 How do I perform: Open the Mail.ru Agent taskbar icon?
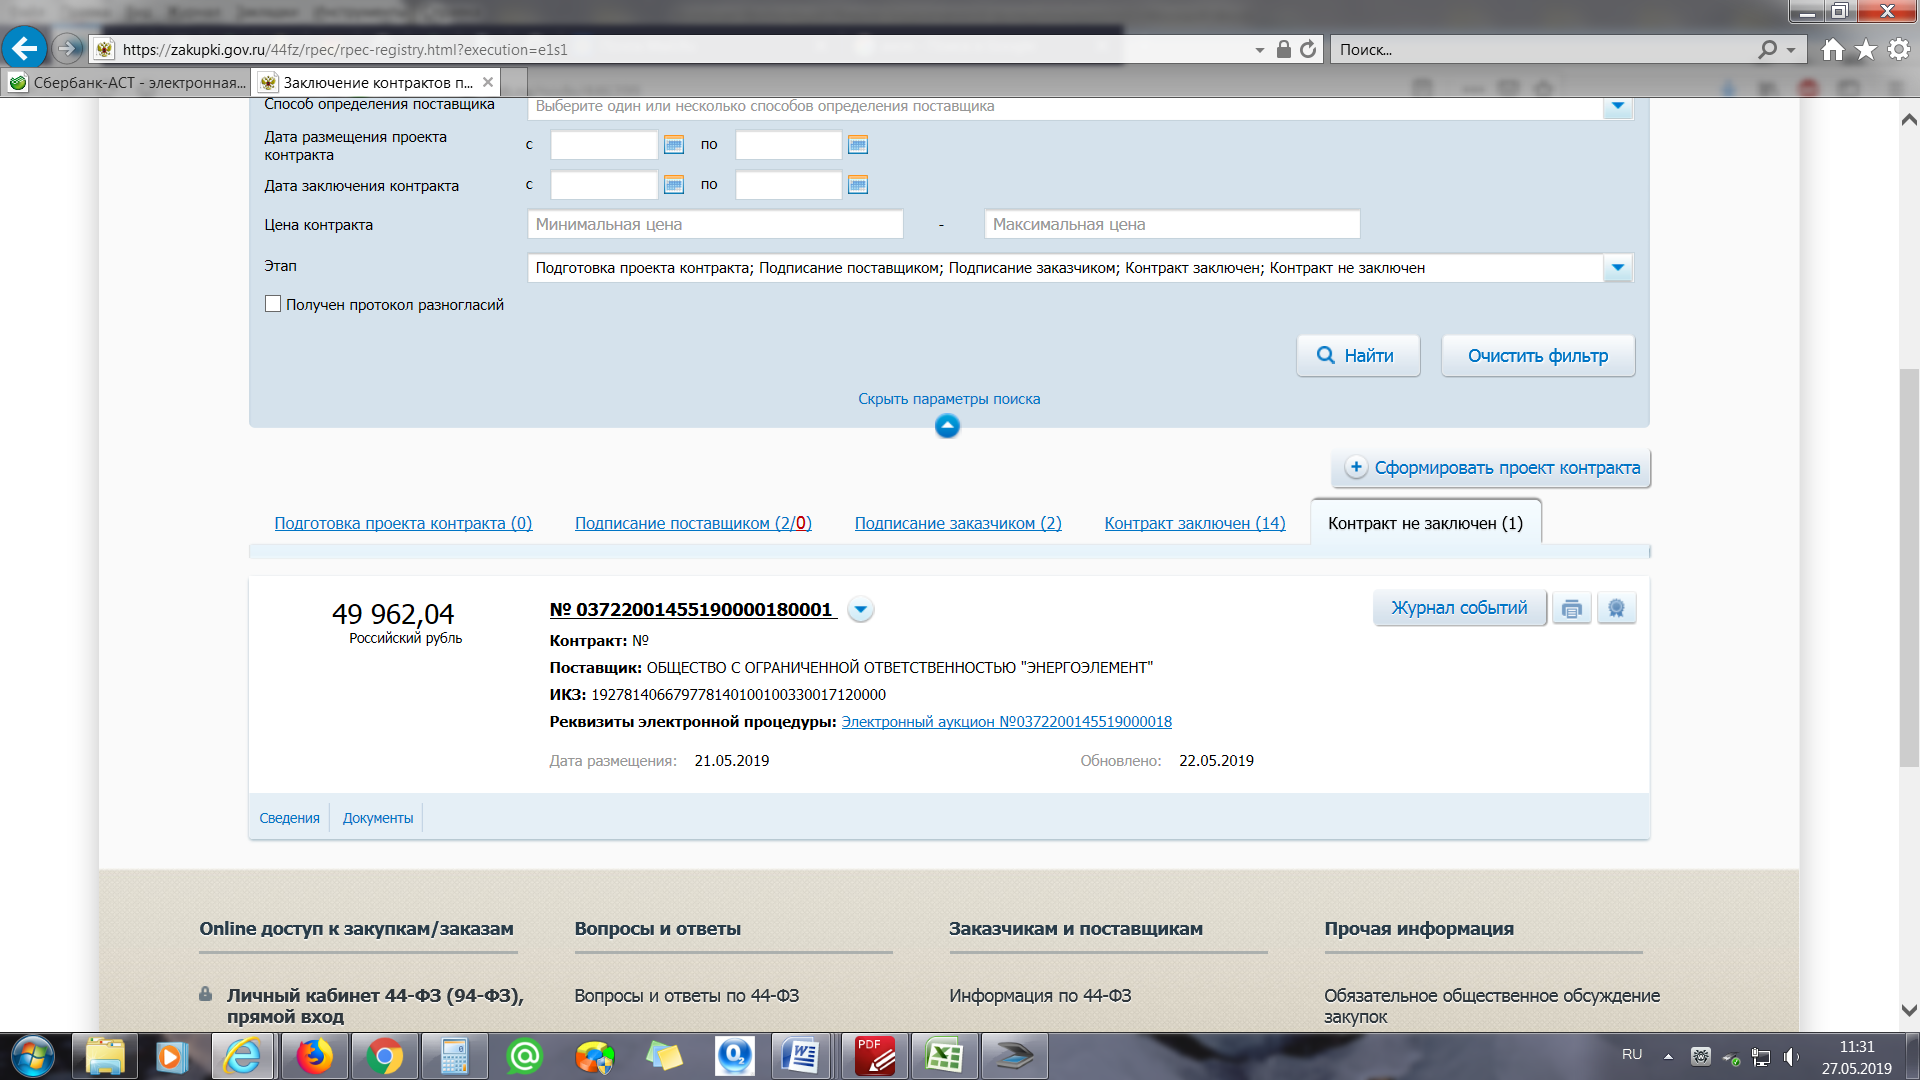coord(524,1056)
